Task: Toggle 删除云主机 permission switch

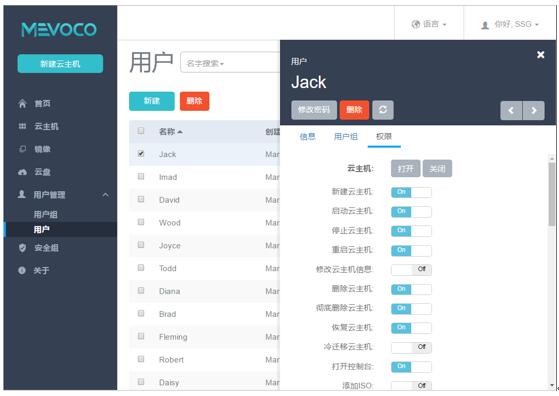Action: (411, 289)
